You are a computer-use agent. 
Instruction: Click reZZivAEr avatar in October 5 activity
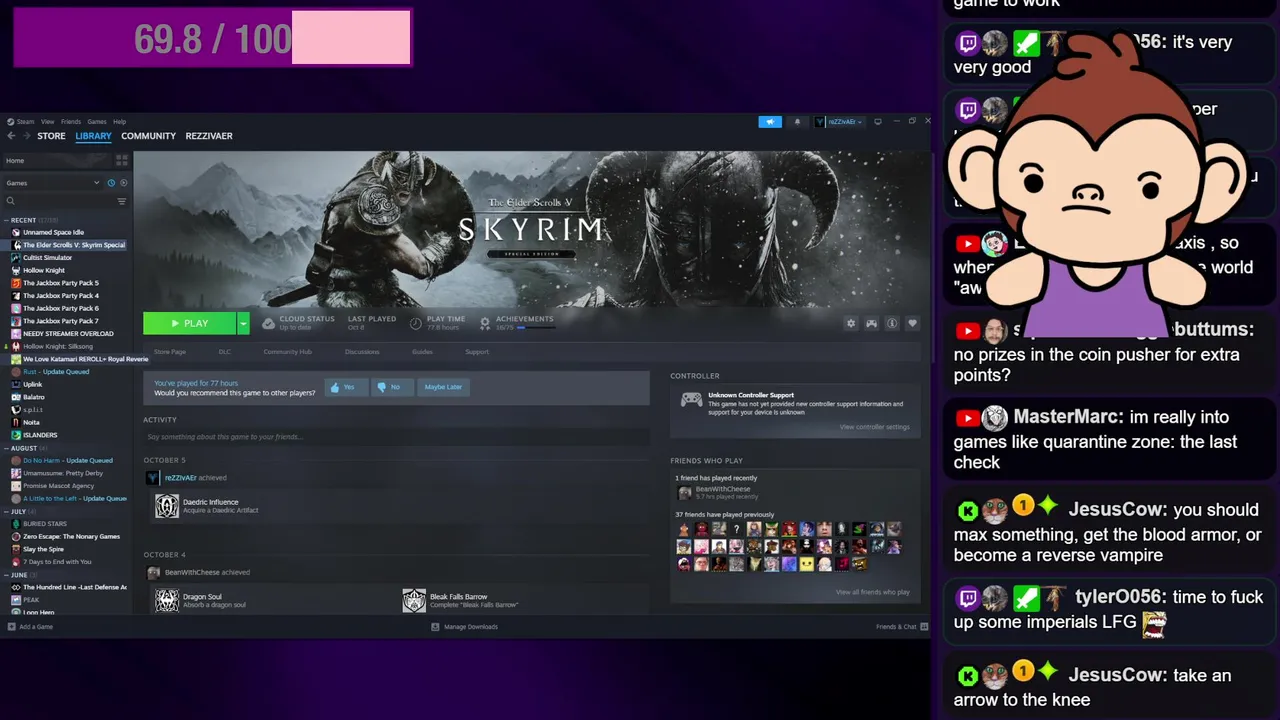point(152,478)
